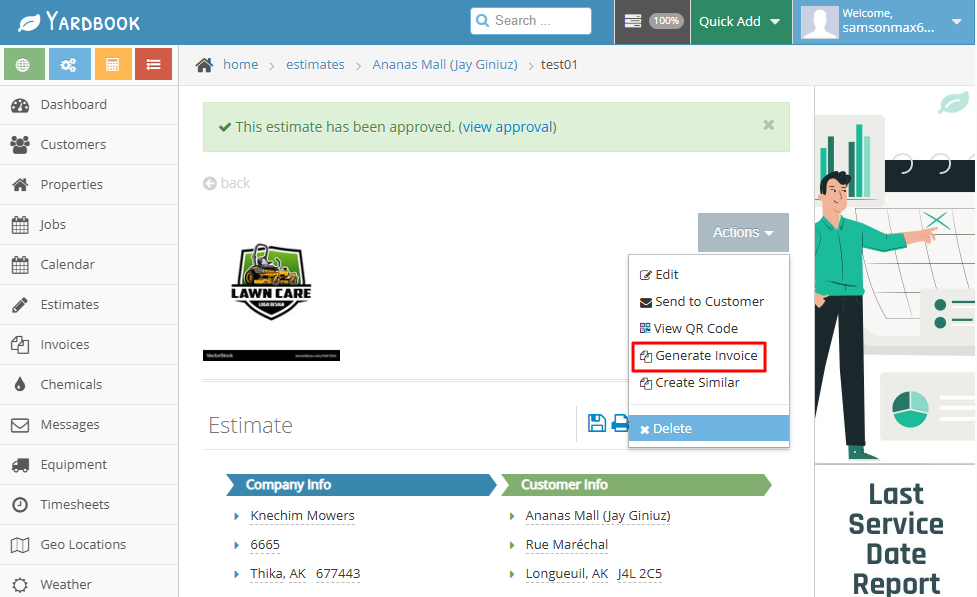
Task: Open the red list shortcut button
Action: (153, 64)
